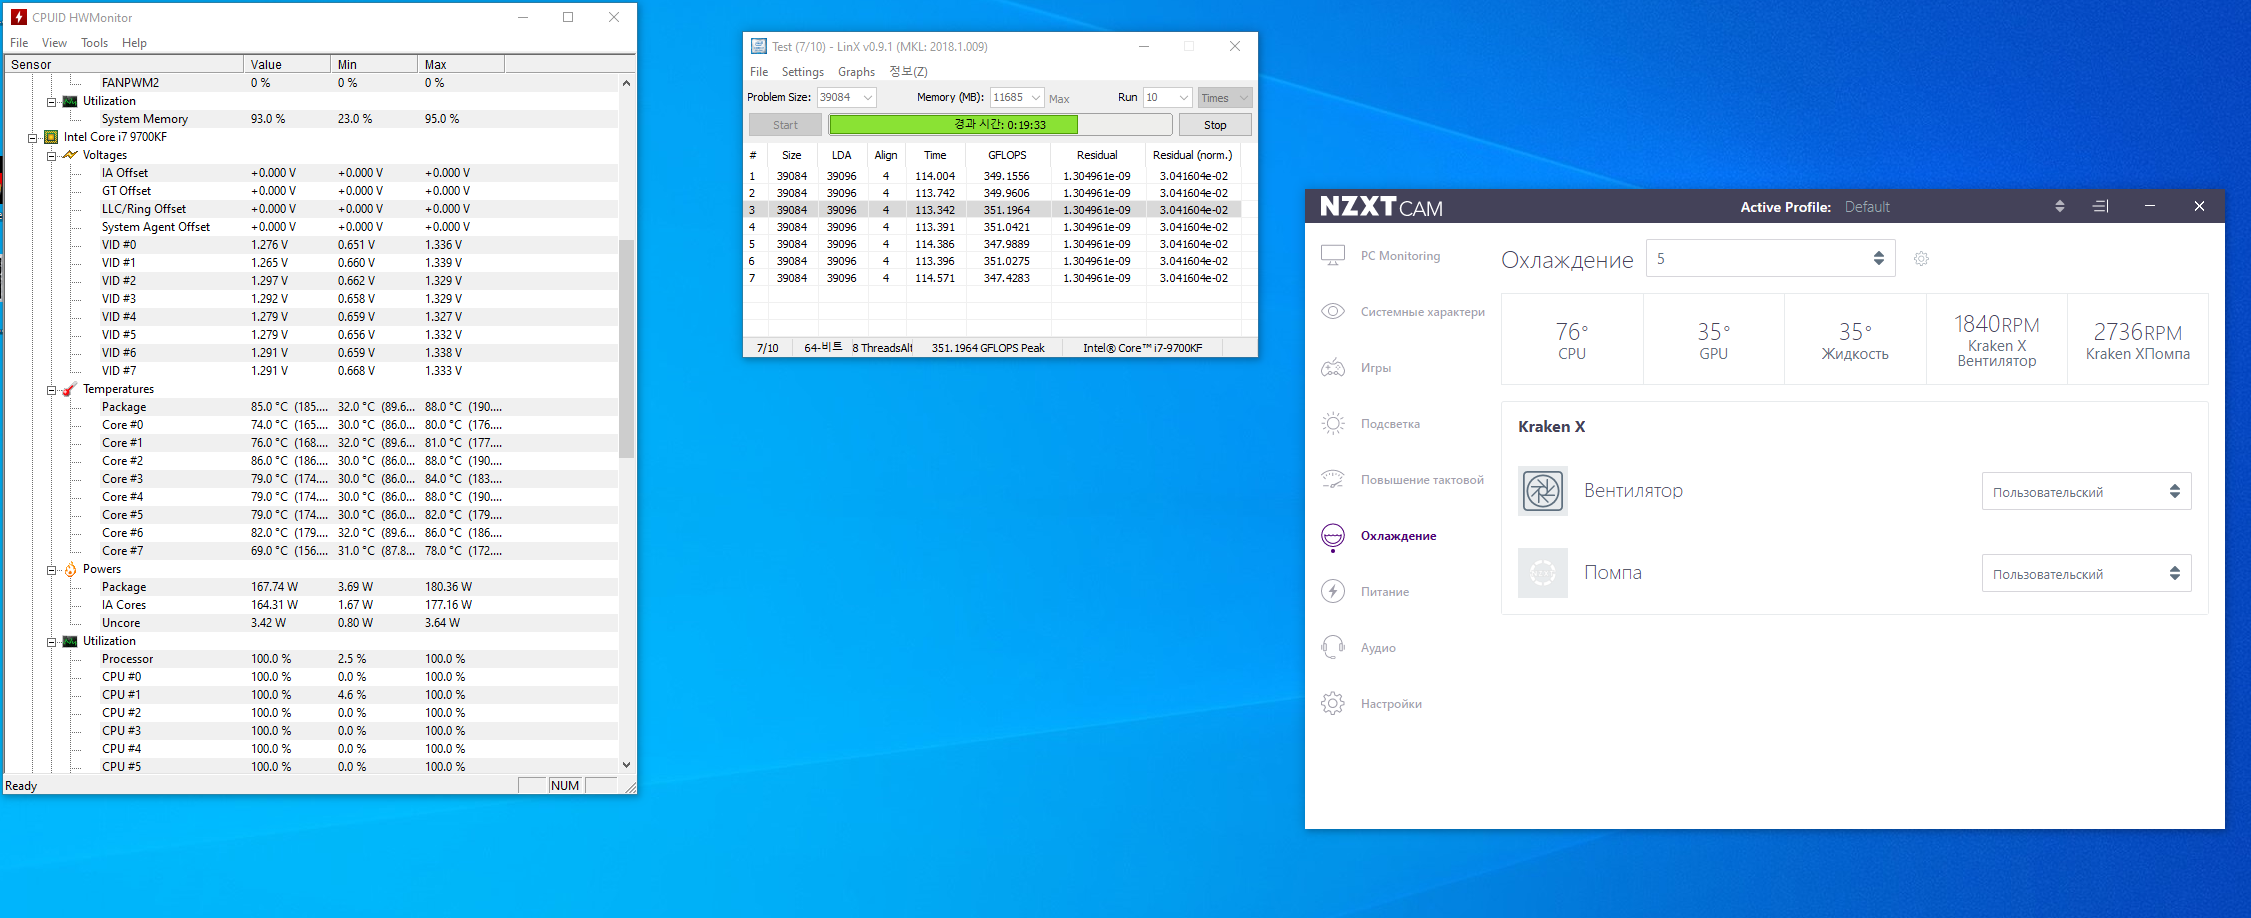Click the NZXT CAM logo

(x=1381, y=207)
